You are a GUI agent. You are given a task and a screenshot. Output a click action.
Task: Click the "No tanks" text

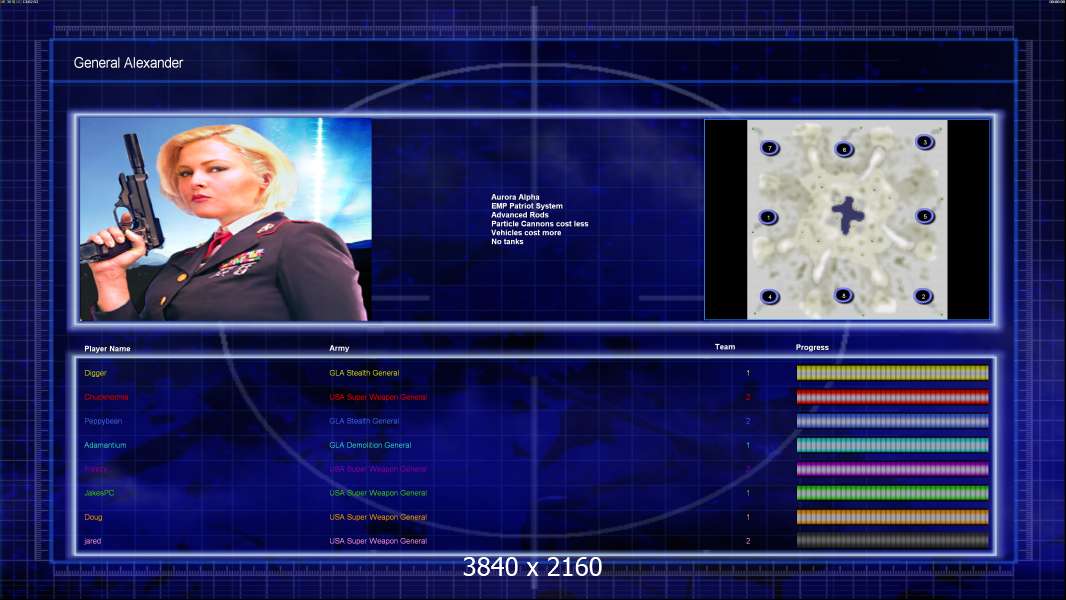coord(507,241)
